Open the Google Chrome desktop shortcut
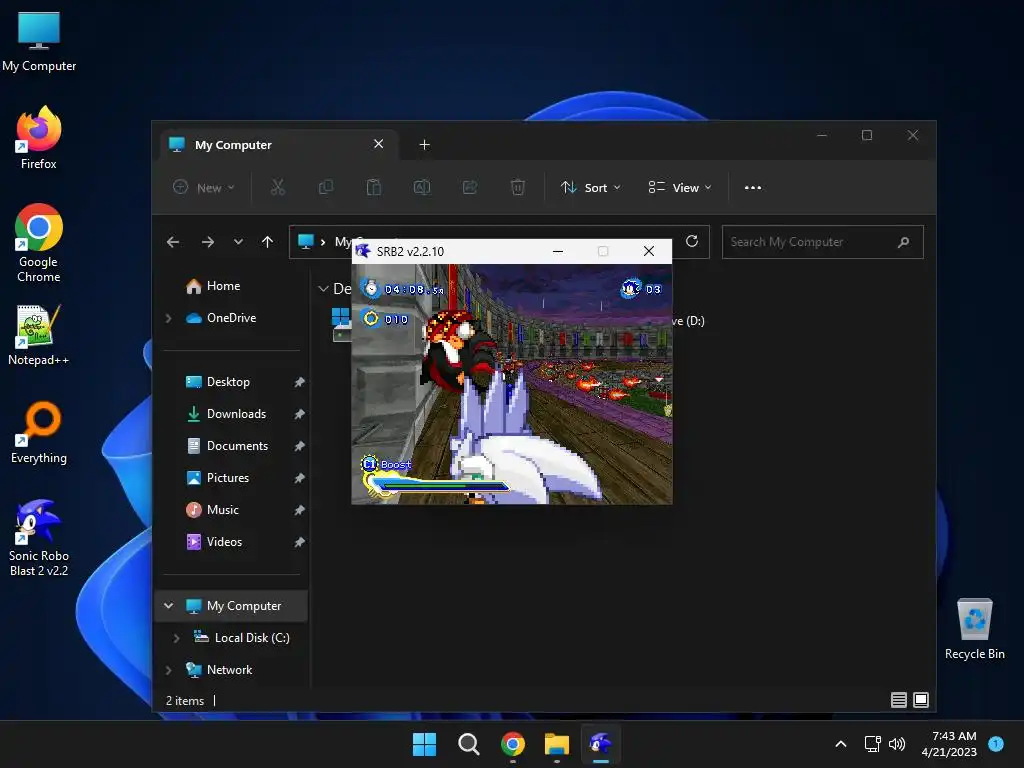1024x768 pixels. coord(39,242)
